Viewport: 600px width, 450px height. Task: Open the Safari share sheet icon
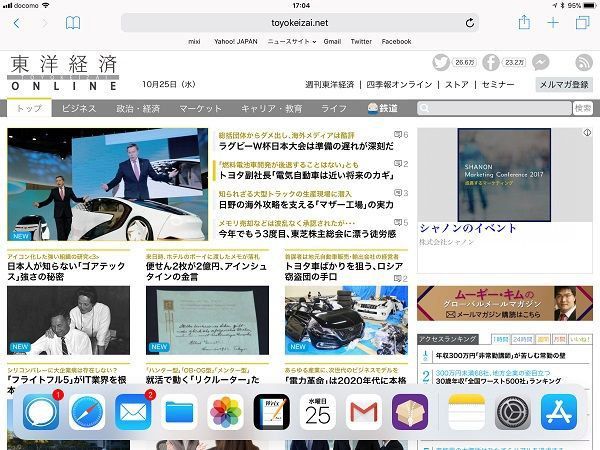(x=524, y=22)
